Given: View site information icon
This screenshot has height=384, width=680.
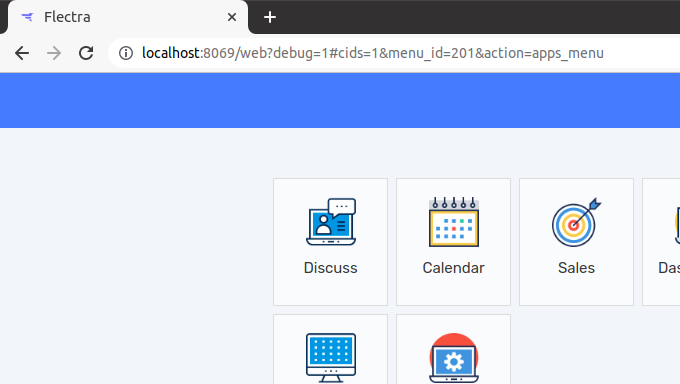Looking at the screenshot, I should (x=126, y=53).
